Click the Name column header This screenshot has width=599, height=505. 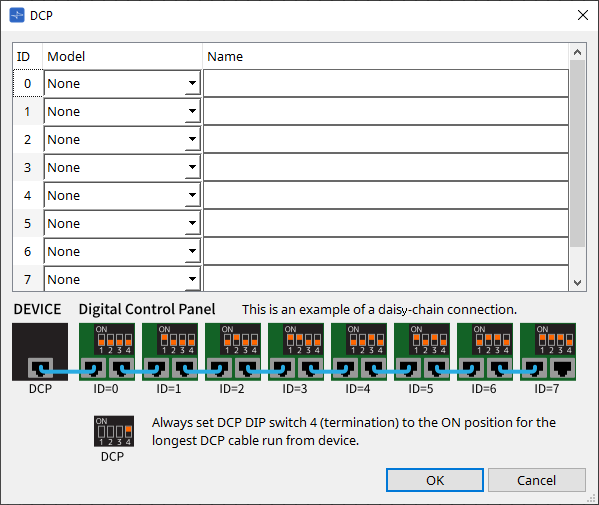click(386, 57)
